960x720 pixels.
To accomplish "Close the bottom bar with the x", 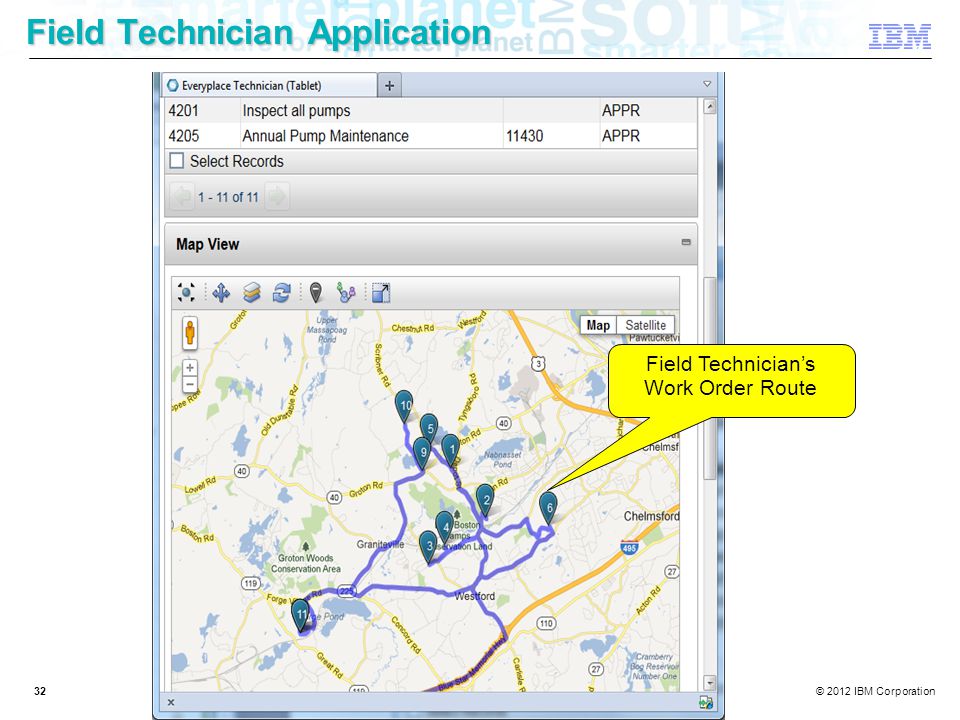I will pos(171,702).
